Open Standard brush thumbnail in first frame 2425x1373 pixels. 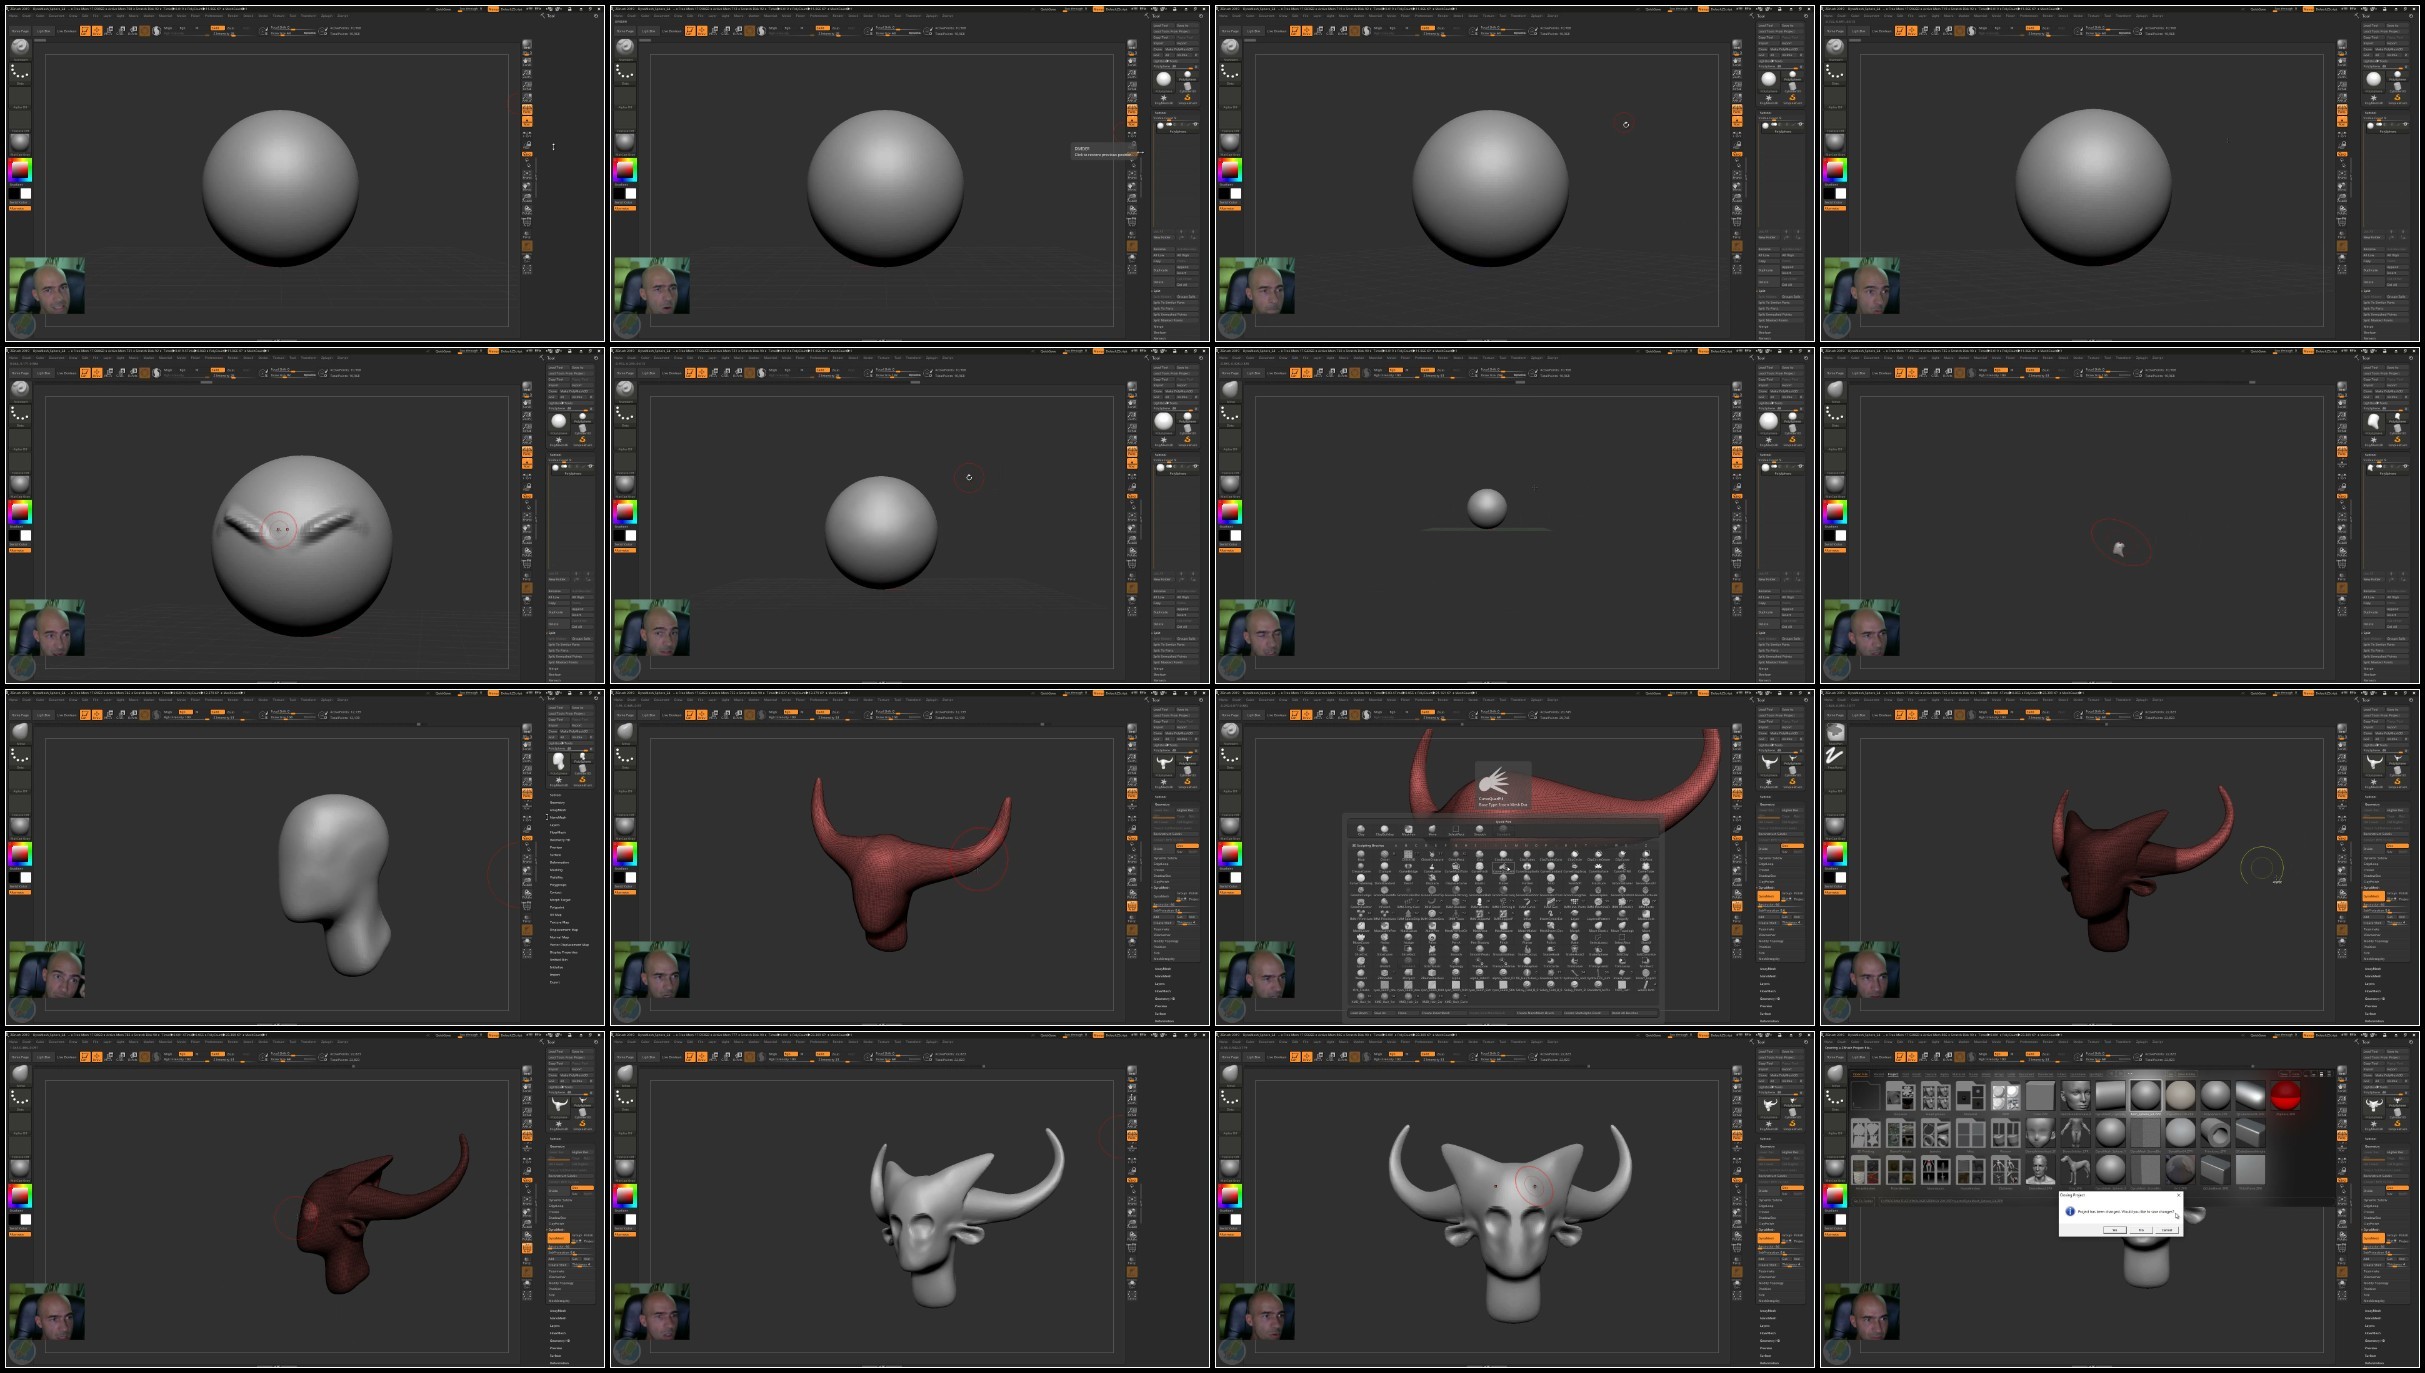pyautogui.click(x=20, y=48)
